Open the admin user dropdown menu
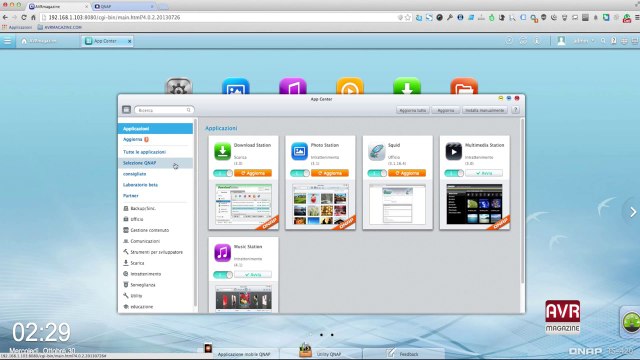The image size is (640, 360). (x=584, y=41)
